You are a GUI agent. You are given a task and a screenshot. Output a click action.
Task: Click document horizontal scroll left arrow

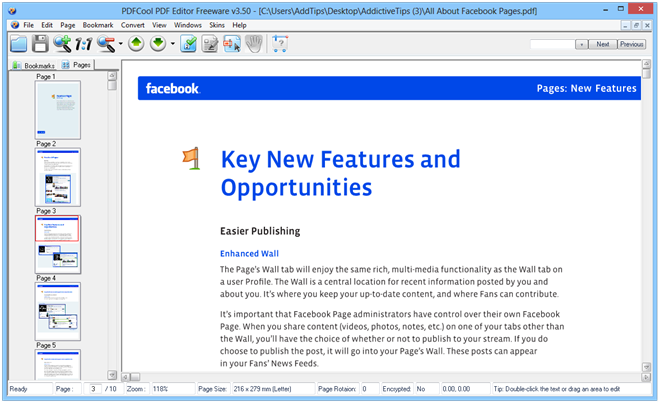(x=125, y=377)
